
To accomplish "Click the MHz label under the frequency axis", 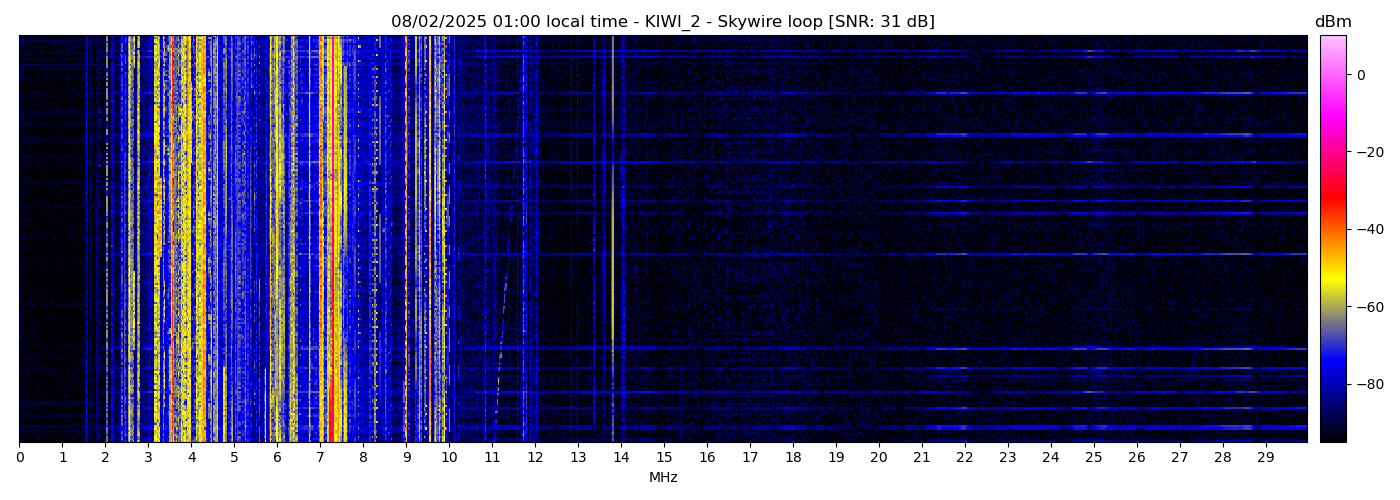I will 663,478.
